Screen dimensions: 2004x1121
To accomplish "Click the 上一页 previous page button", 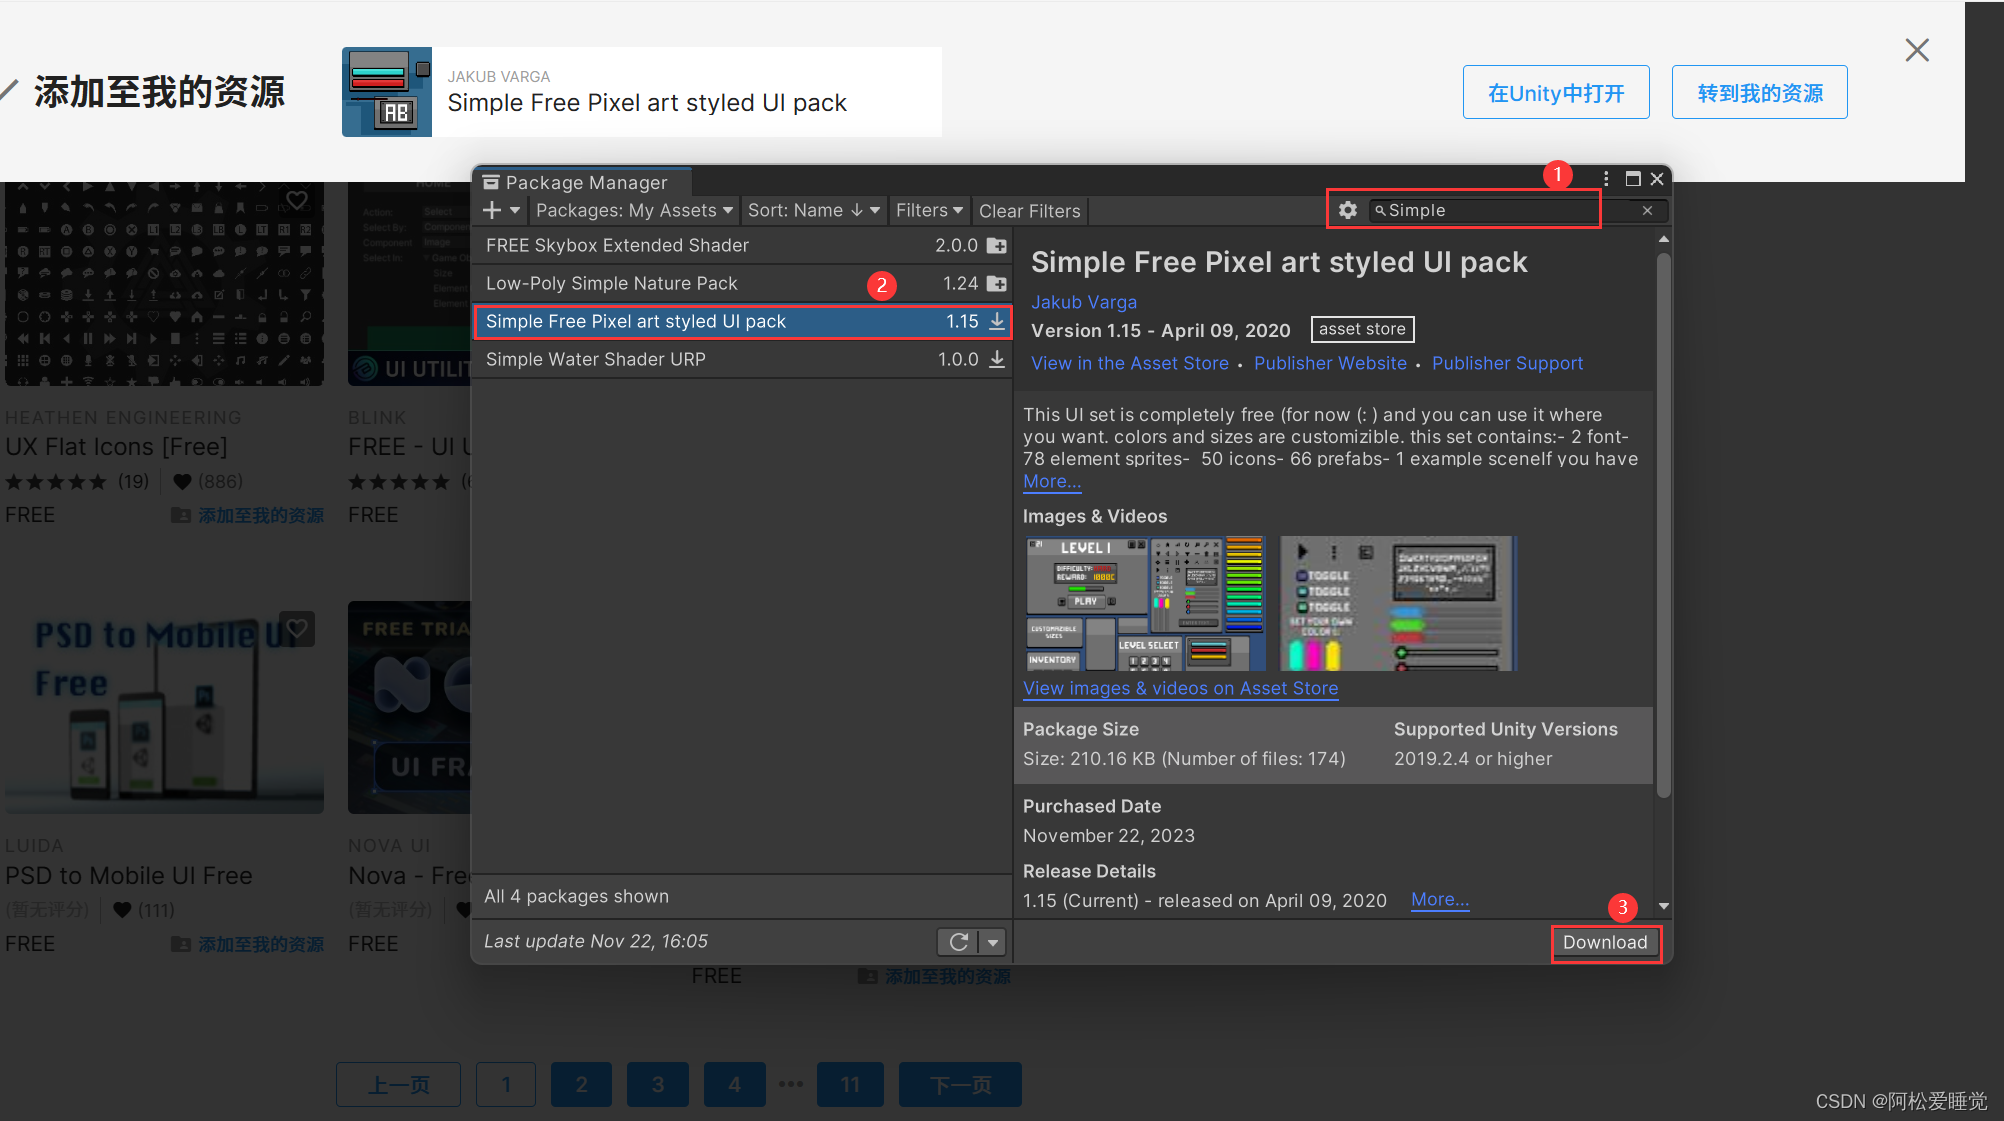I will 399,1084.
